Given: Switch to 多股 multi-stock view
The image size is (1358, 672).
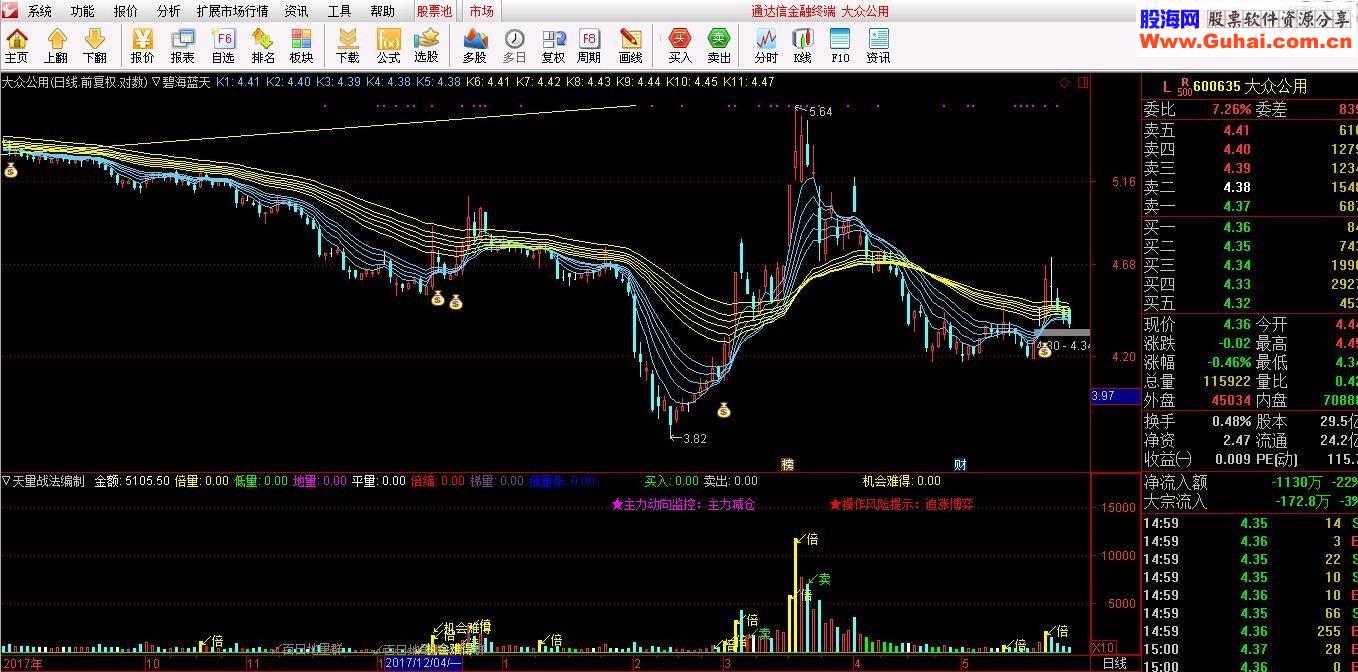Looking at the screenshot, I should (475, 45).
